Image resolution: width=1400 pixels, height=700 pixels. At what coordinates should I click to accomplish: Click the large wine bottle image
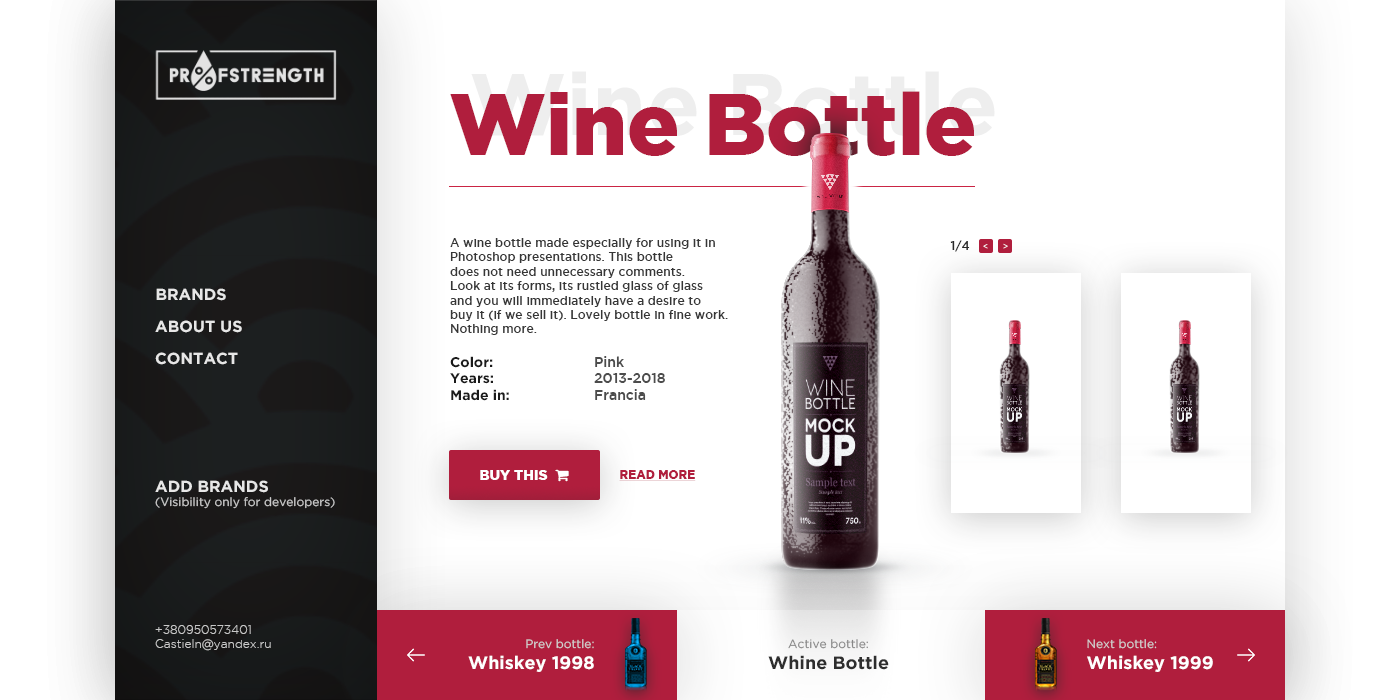pos(830,352)
